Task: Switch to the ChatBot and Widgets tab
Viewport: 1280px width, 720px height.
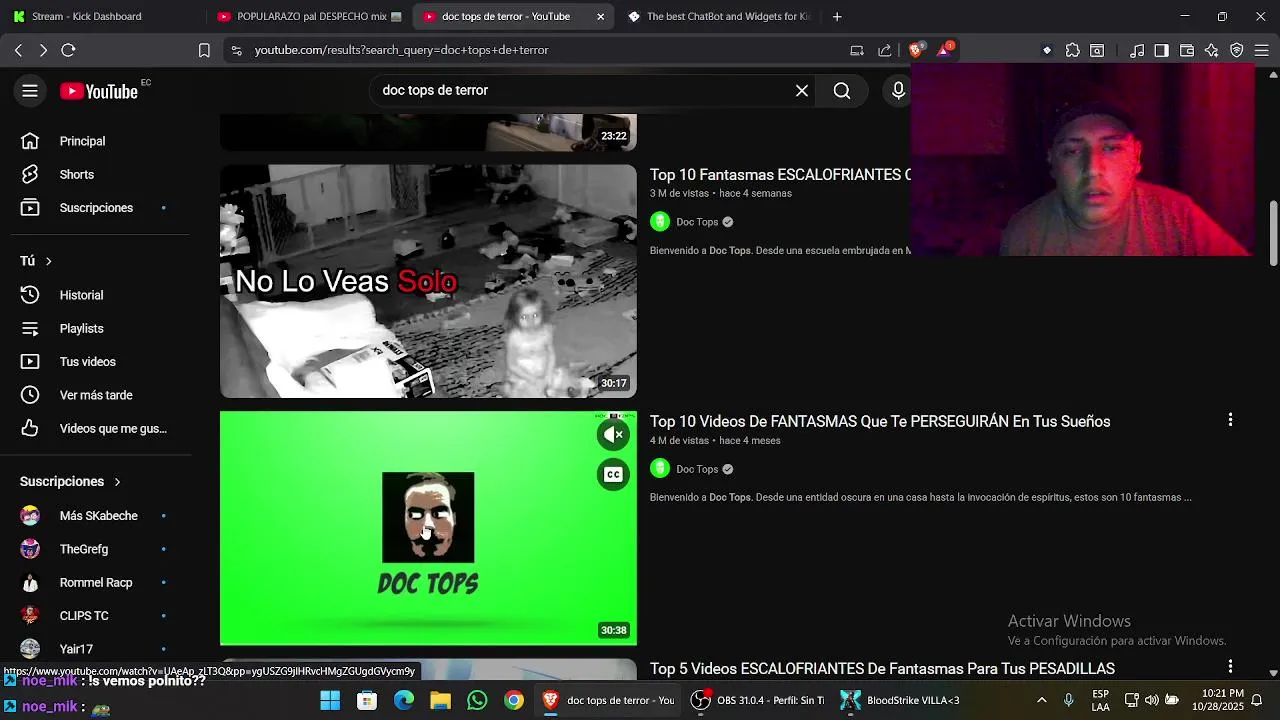Action: click(719, 16)
